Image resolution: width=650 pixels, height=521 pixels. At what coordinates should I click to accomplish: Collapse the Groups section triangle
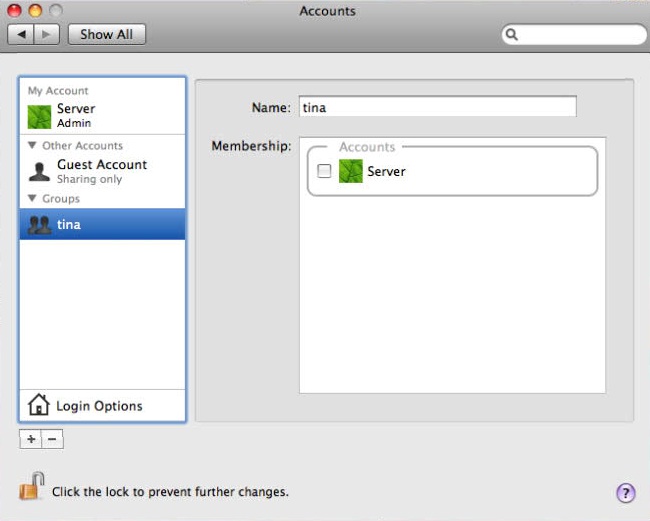pyautogui.click(x=32, y=198)
